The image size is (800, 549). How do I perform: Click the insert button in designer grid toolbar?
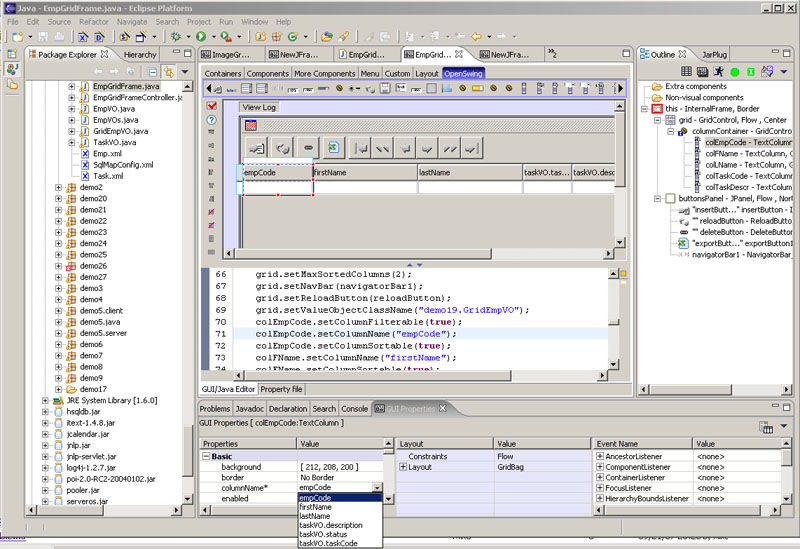256,148
